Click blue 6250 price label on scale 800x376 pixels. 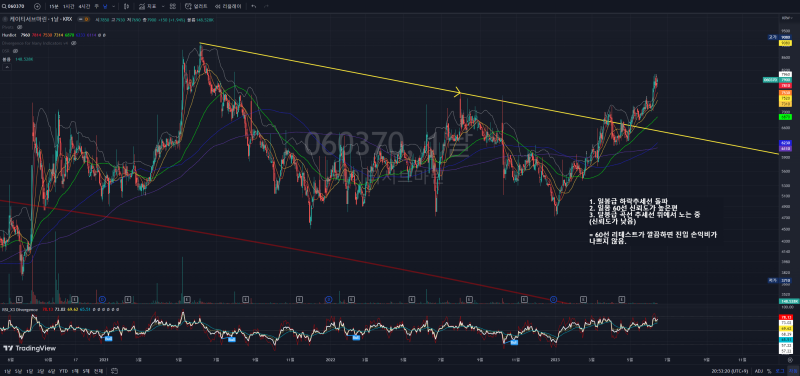pyautogui.click(x=786, y=143)
